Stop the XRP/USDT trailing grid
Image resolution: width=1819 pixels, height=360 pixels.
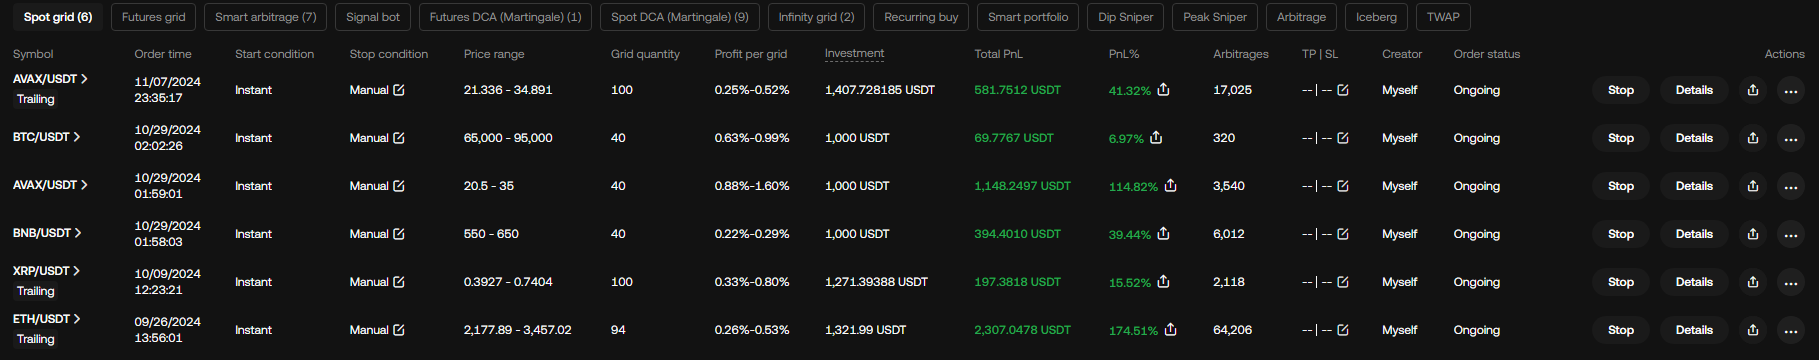(1621, 282)
